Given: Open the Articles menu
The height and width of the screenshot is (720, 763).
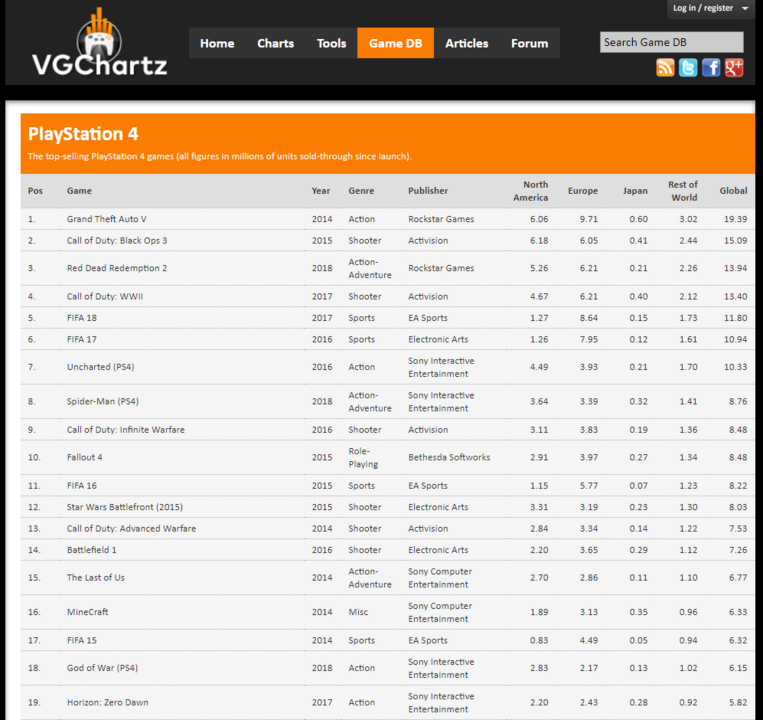Looking at the screenshot, I should pos(467,43).
